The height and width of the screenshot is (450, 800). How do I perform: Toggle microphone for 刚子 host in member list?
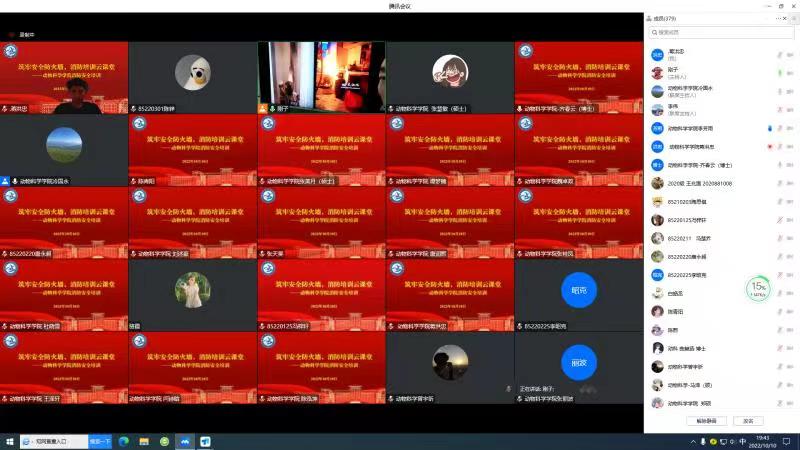click(x=779, y=73)
